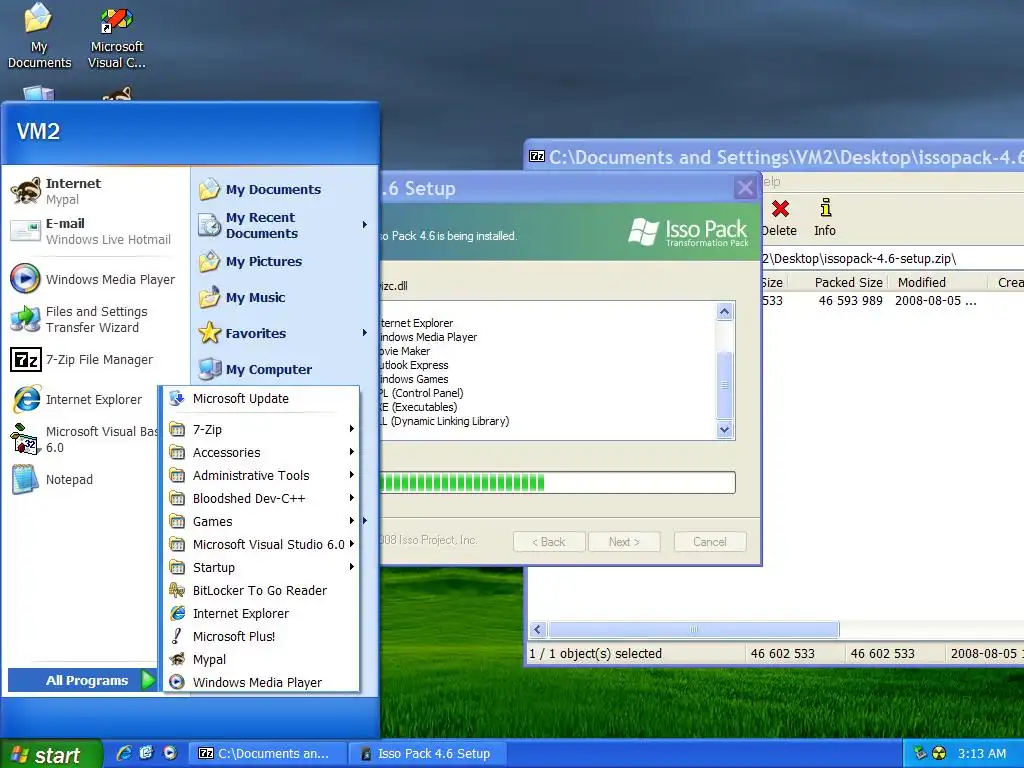Image resolution: width=1024 pixels, height=768 pixels.
Task: Click scroll up arrow in install log
Action: coord(724,312)
